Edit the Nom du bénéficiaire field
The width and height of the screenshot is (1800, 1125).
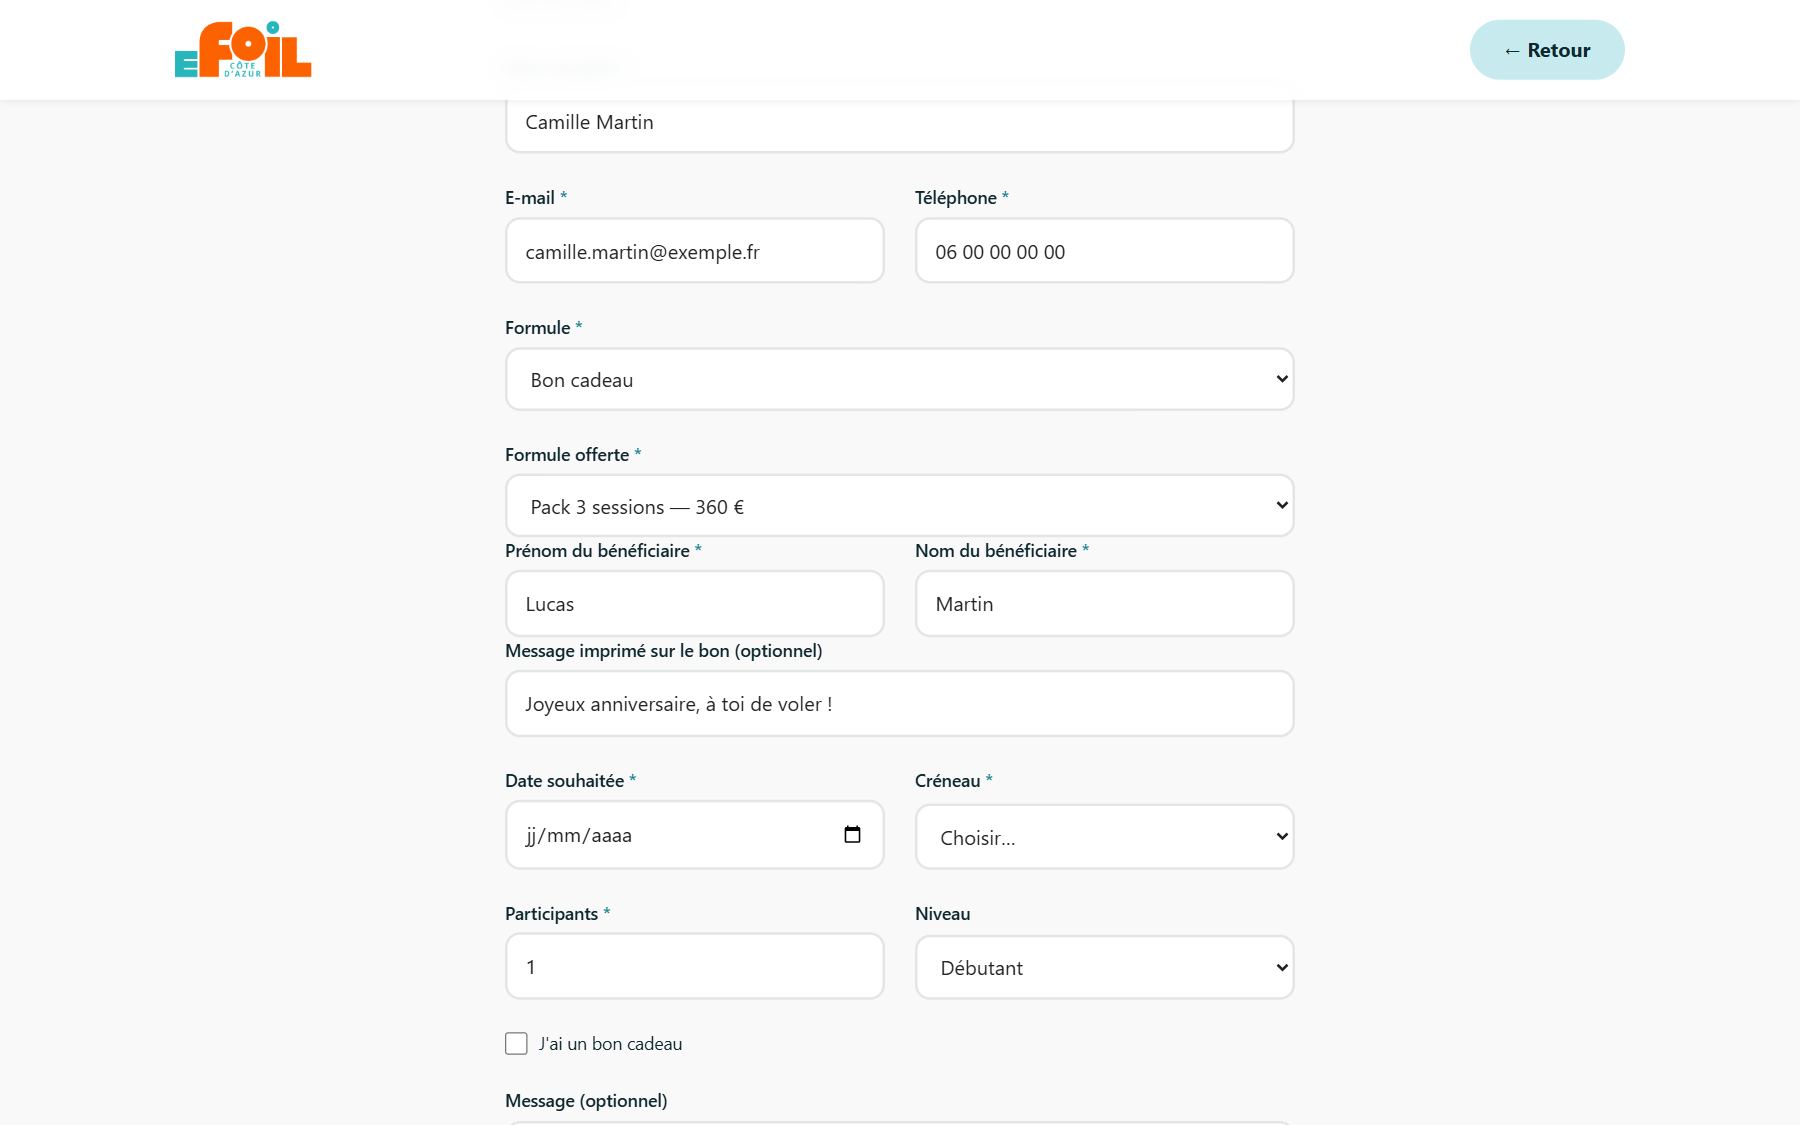click(x=1105, y=604)
